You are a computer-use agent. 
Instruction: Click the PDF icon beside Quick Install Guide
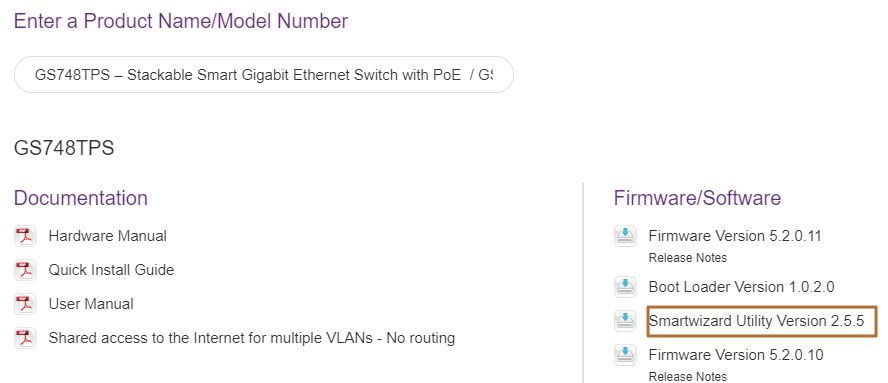click(25, 270)
